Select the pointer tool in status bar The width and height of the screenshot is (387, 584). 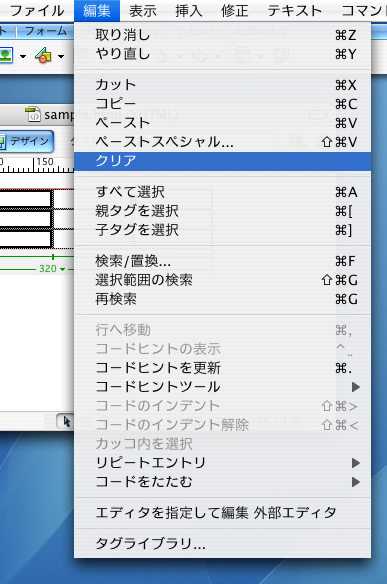(x=66, y=422)
